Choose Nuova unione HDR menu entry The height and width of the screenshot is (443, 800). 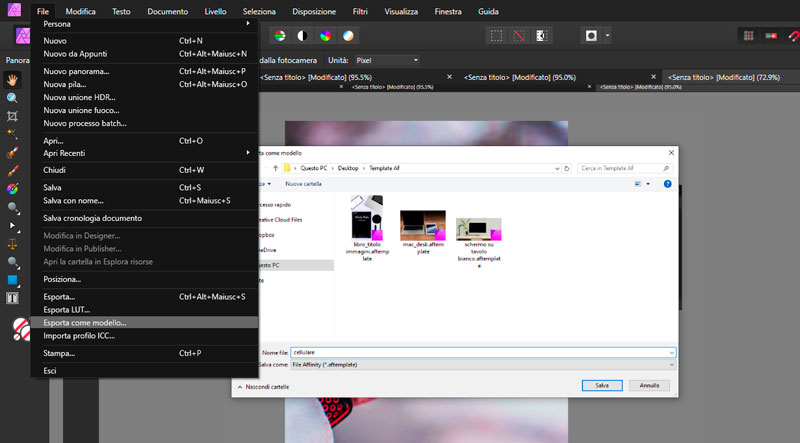144,97
